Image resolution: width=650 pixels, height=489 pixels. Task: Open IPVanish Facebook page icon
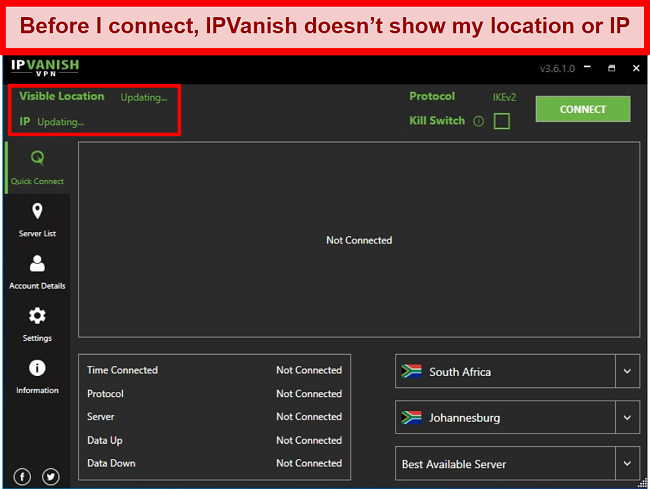22,477
